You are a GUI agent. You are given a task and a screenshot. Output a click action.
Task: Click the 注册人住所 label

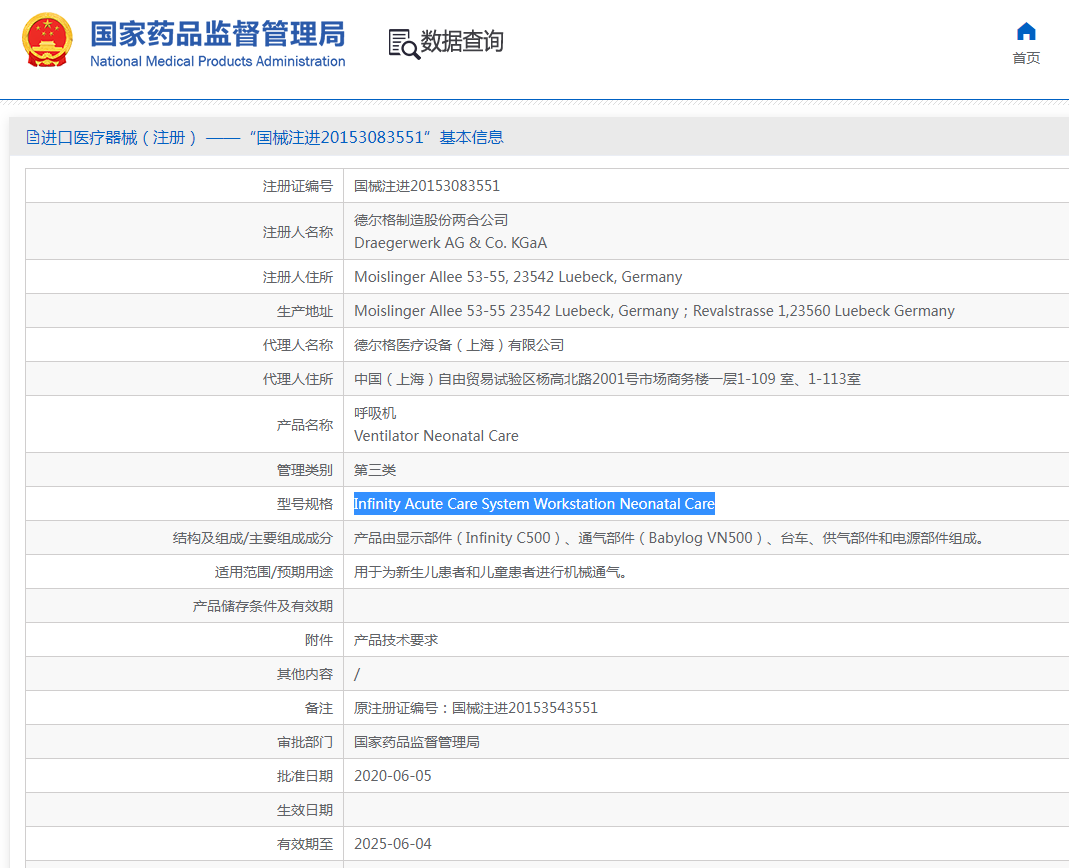(x=298, y=277)
